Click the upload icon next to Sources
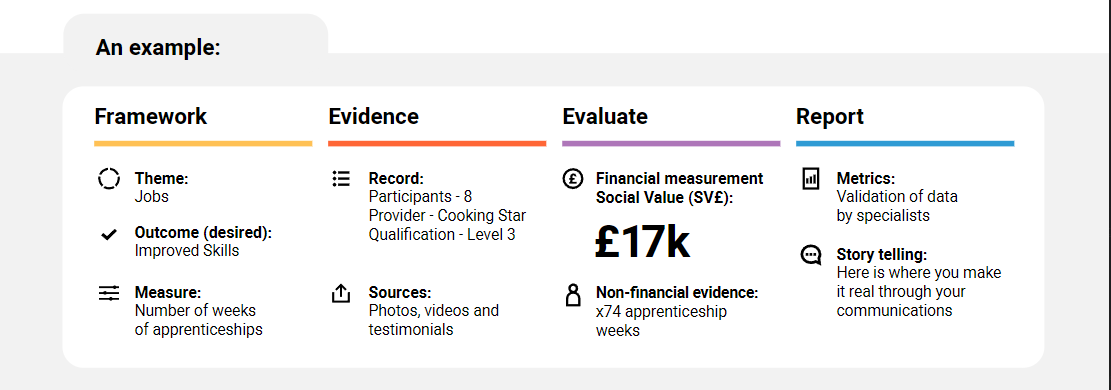Image resolution: width=1111 pixels, height=390 pixels. pos(341,293)
